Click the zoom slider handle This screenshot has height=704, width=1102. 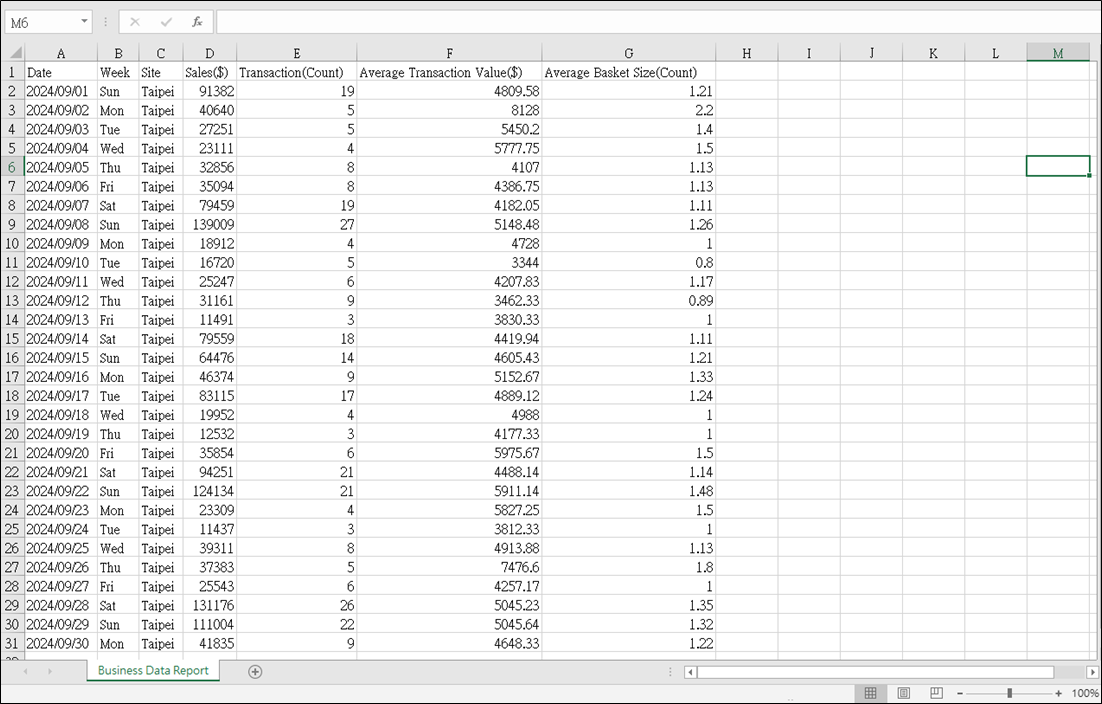[1010, 693]
